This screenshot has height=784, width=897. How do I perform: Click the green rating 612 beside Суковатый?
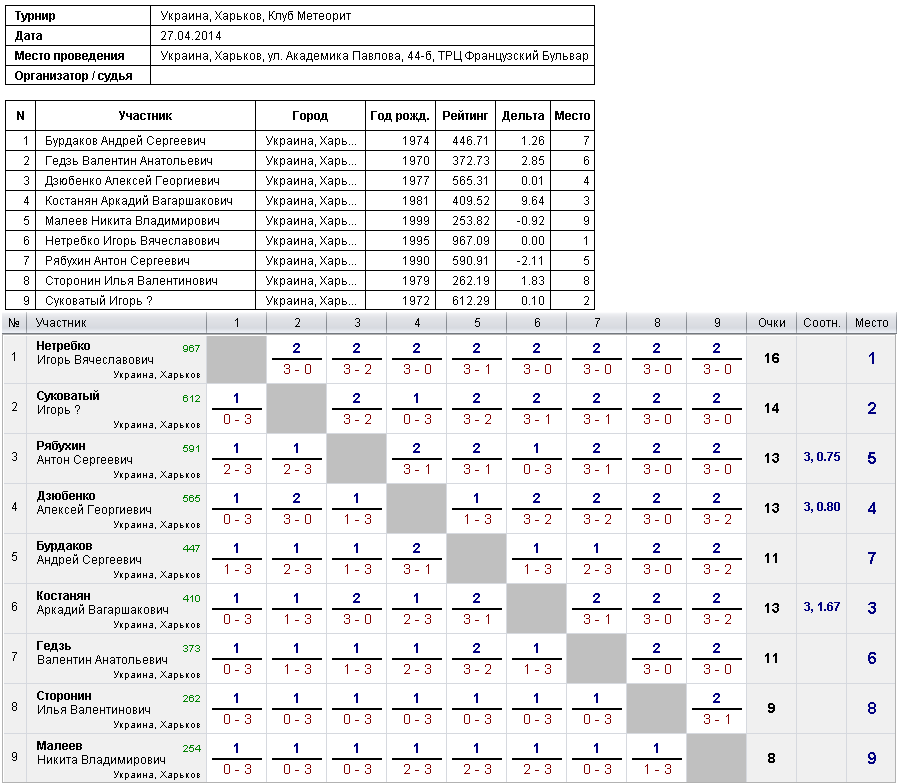[x=190, y=398]
